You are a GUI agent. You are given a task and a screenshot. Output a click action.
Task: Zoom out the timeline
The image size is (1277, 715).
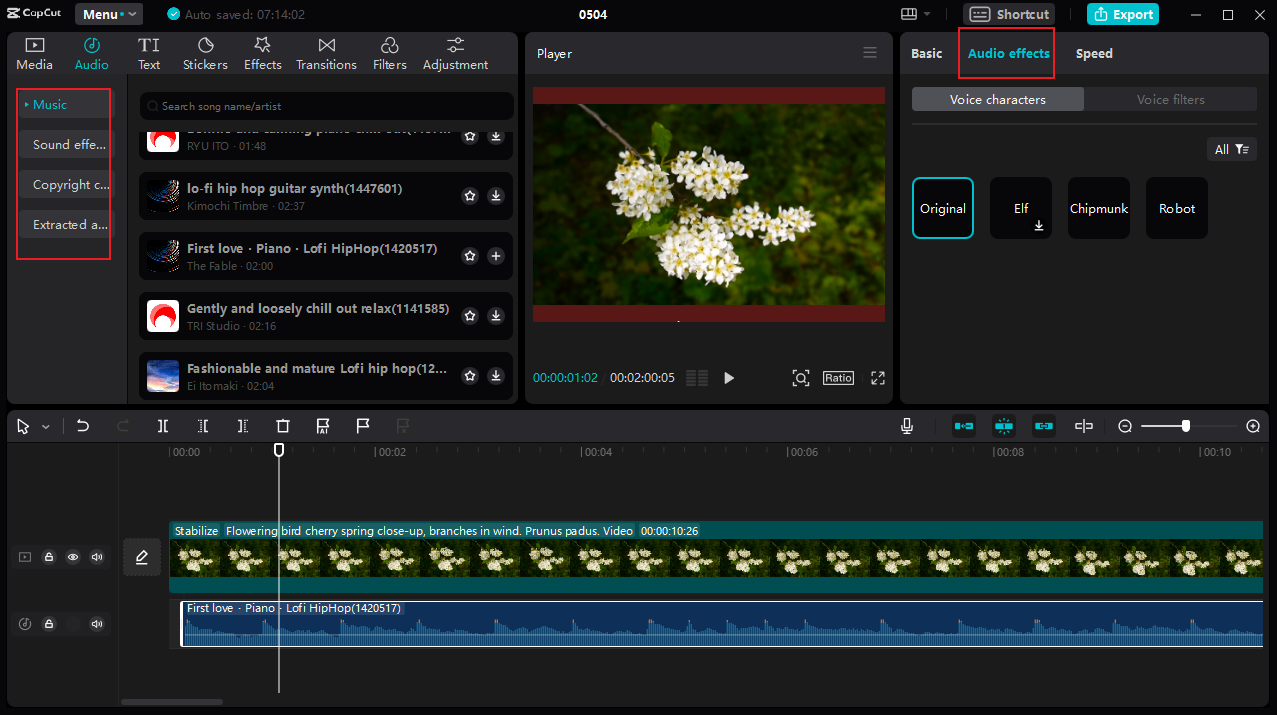(x=1125, y=426)
